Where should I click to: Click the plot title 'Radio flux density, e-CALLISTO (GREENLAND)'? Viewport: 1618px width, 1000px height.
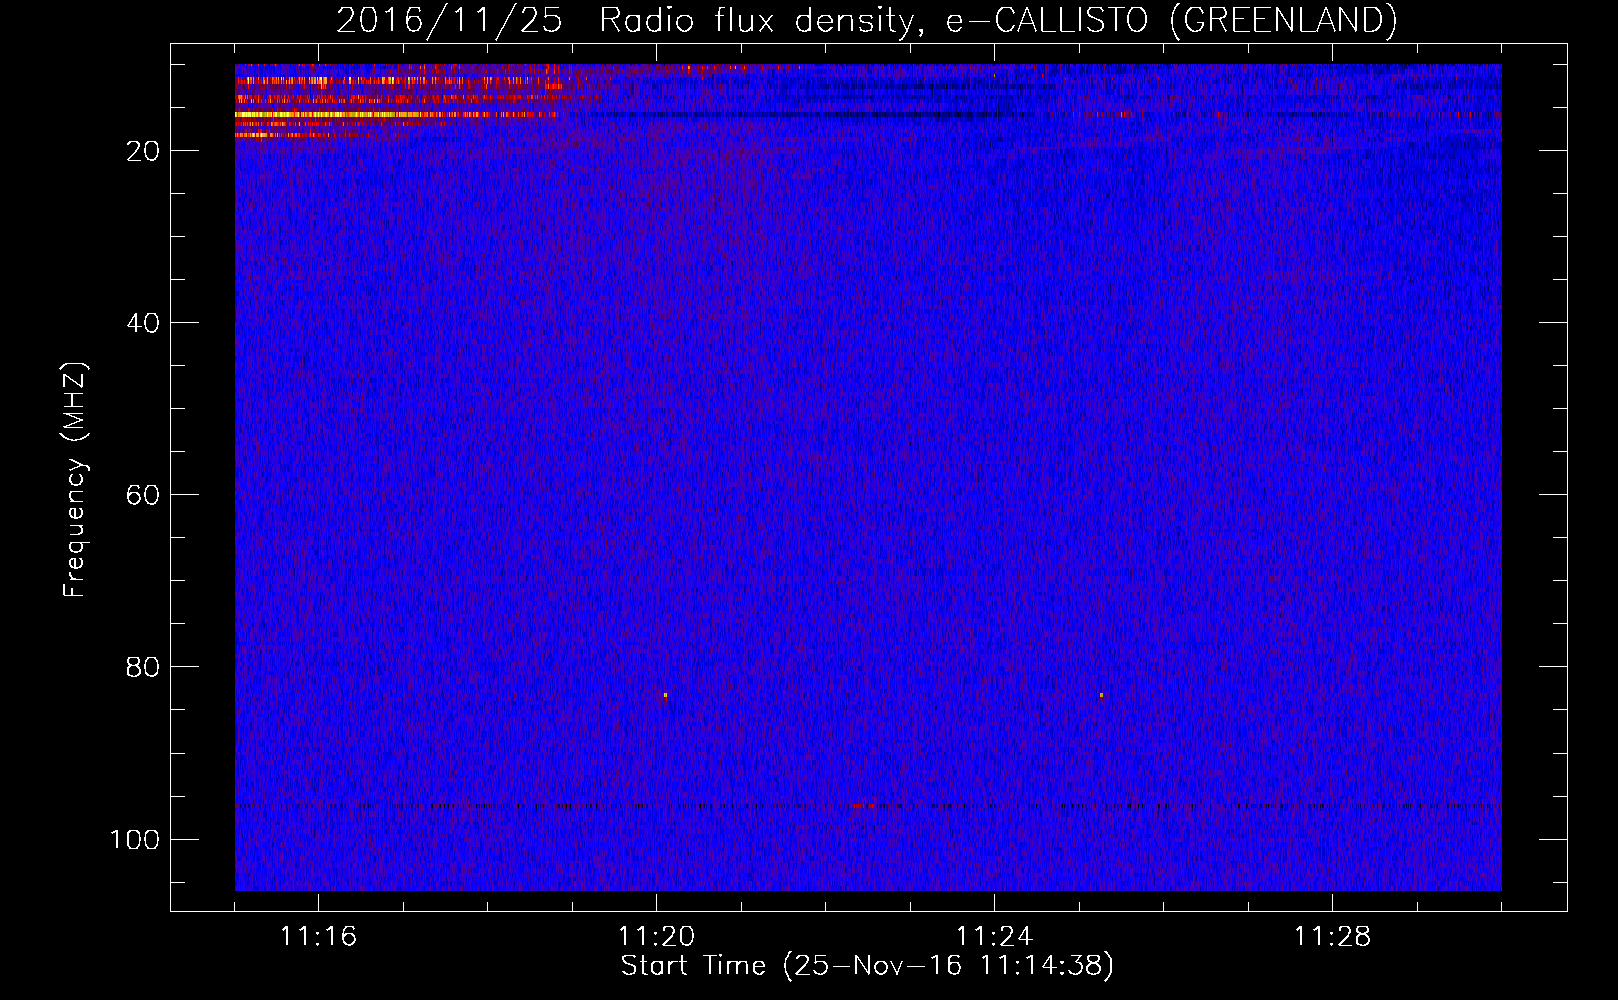pyautogui.click(x=998, y=20)
